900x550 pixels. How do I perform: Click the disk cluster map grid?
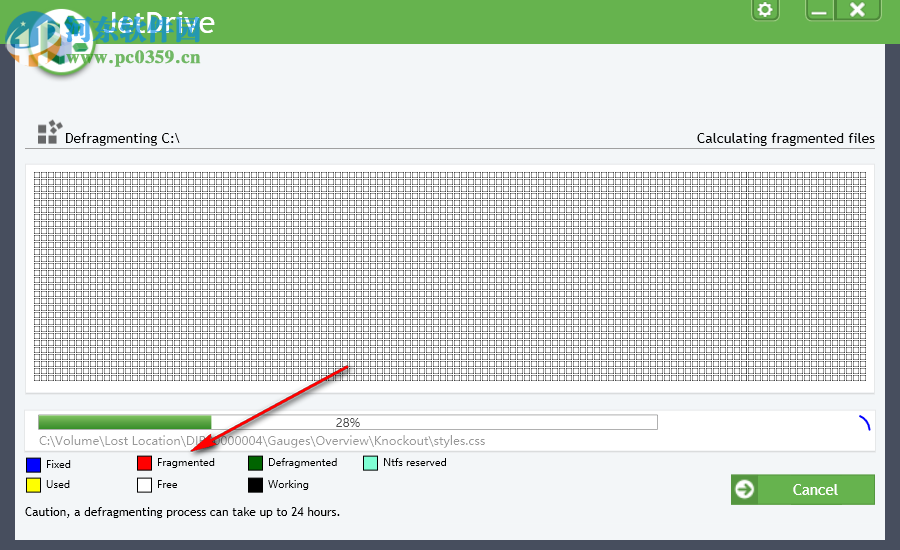point(449,276)
